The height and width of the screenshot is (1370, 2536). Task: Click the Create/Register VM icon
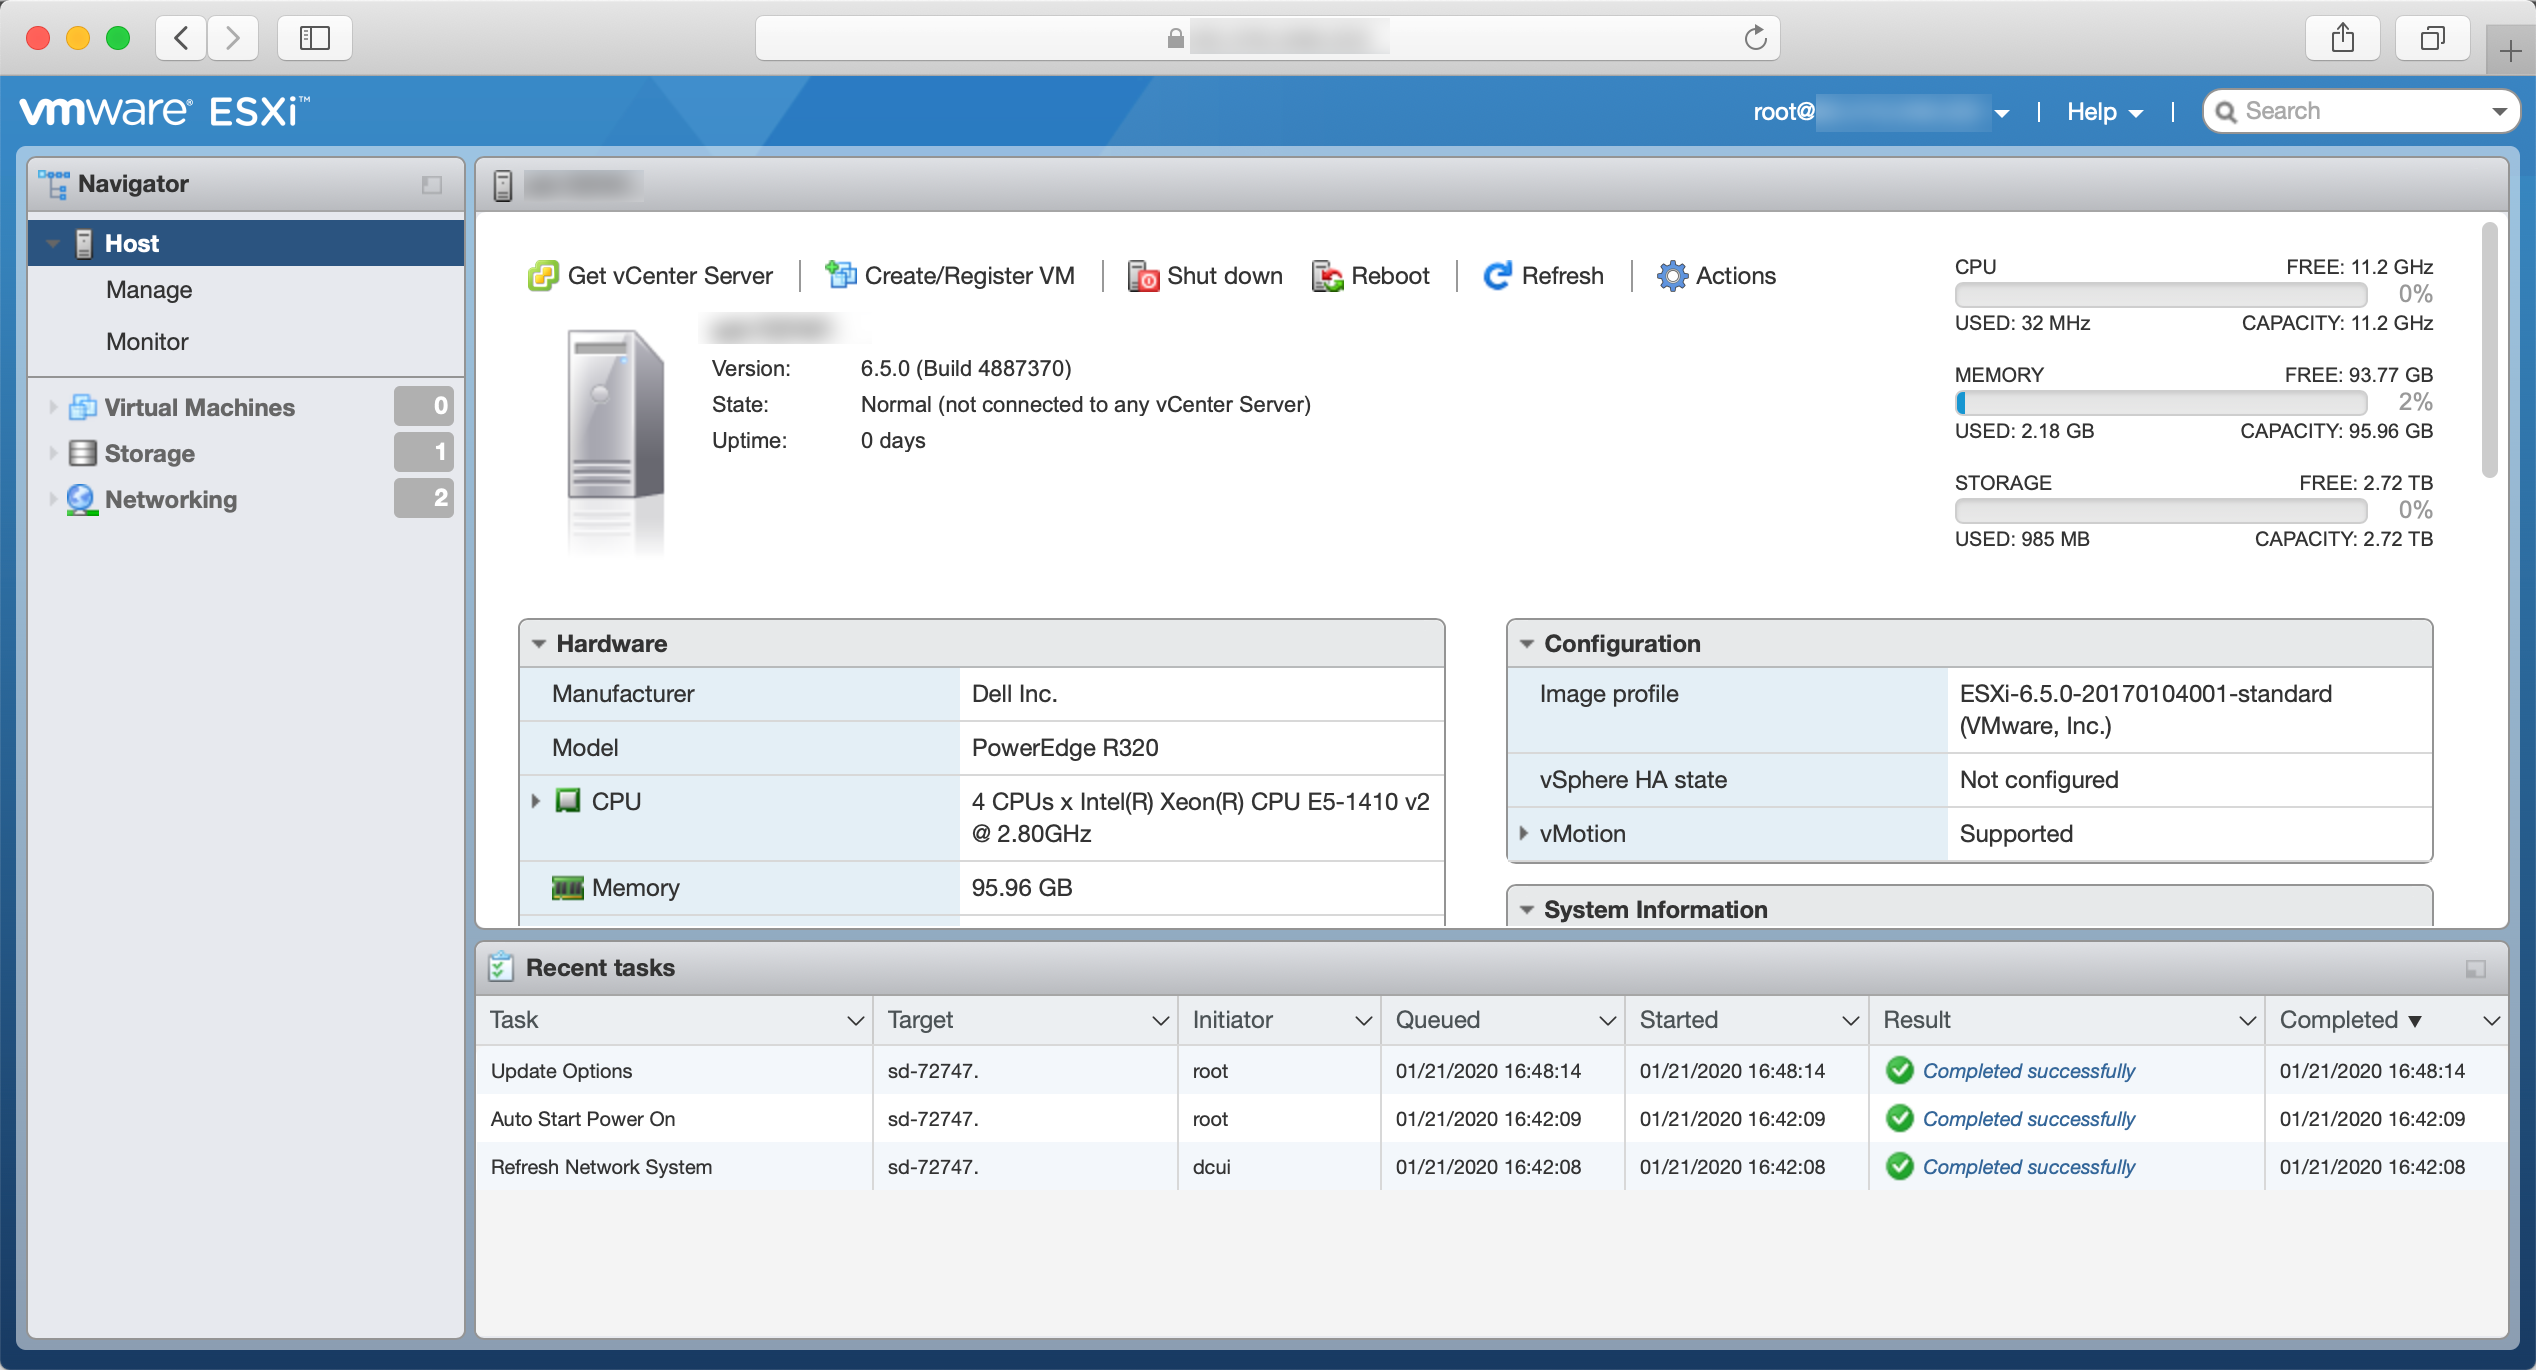(840, 275)
